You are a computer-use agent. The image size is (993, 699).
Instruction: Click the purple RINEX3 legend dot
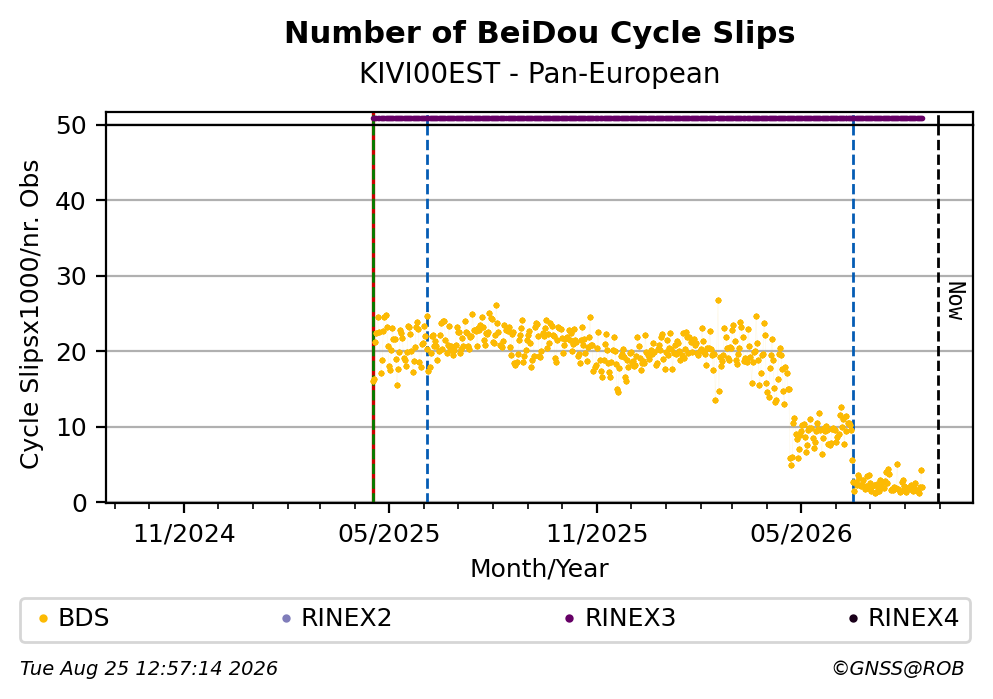pyautogui.click(x=569, y=619)
